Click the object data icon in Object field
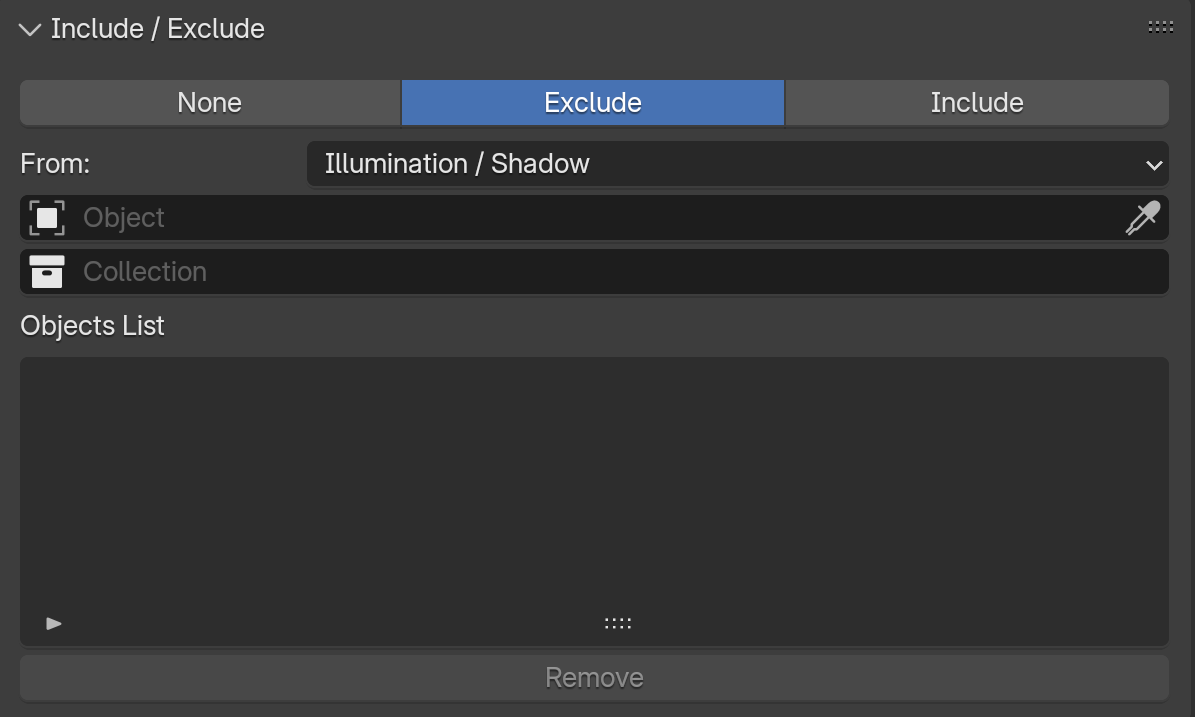Image resolution: width=1195 pixels, height=717 pixels. click(x=47, y=218)
